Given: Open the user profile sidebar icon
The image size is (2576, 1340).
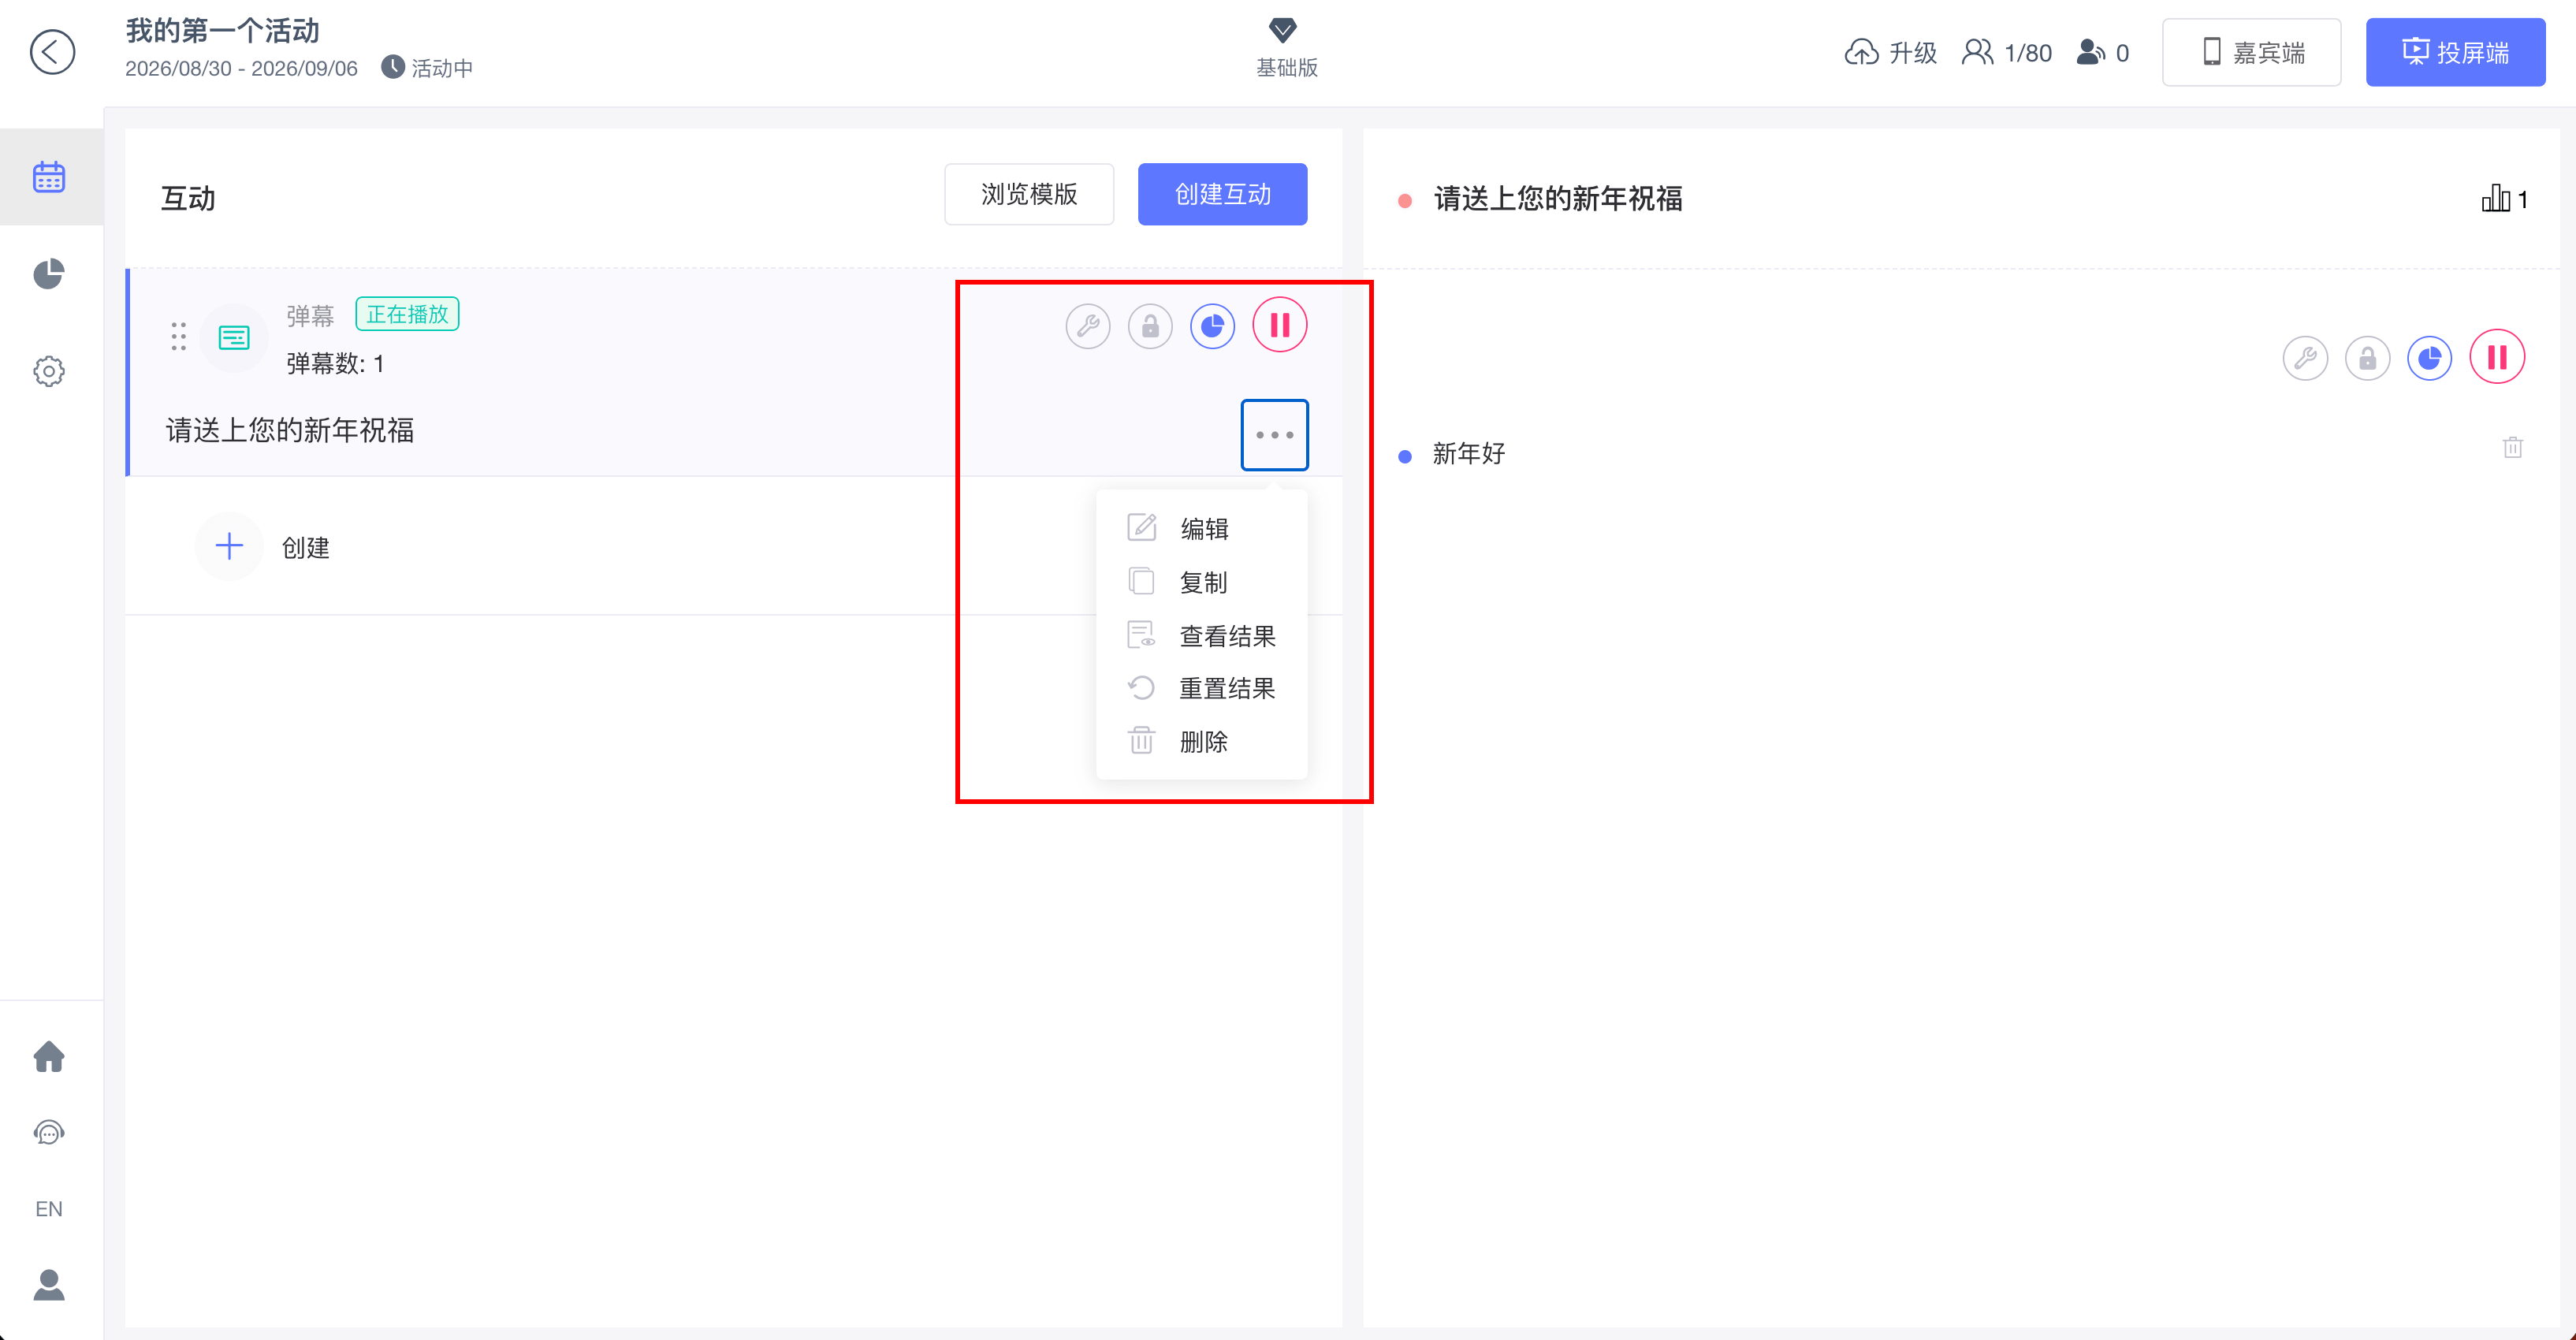Looking at the screenshot, I should [49, 1284].
